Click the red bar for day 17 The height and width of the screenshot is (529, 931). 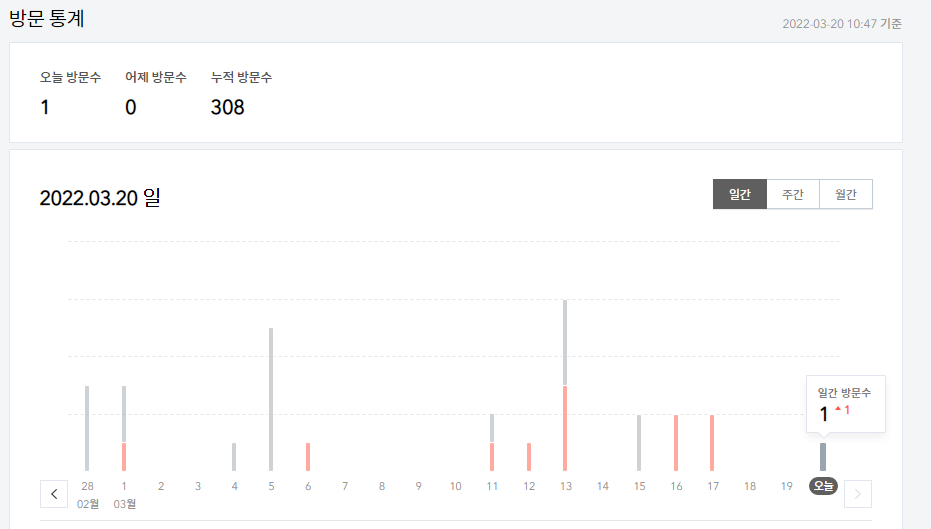click(712, 443)
